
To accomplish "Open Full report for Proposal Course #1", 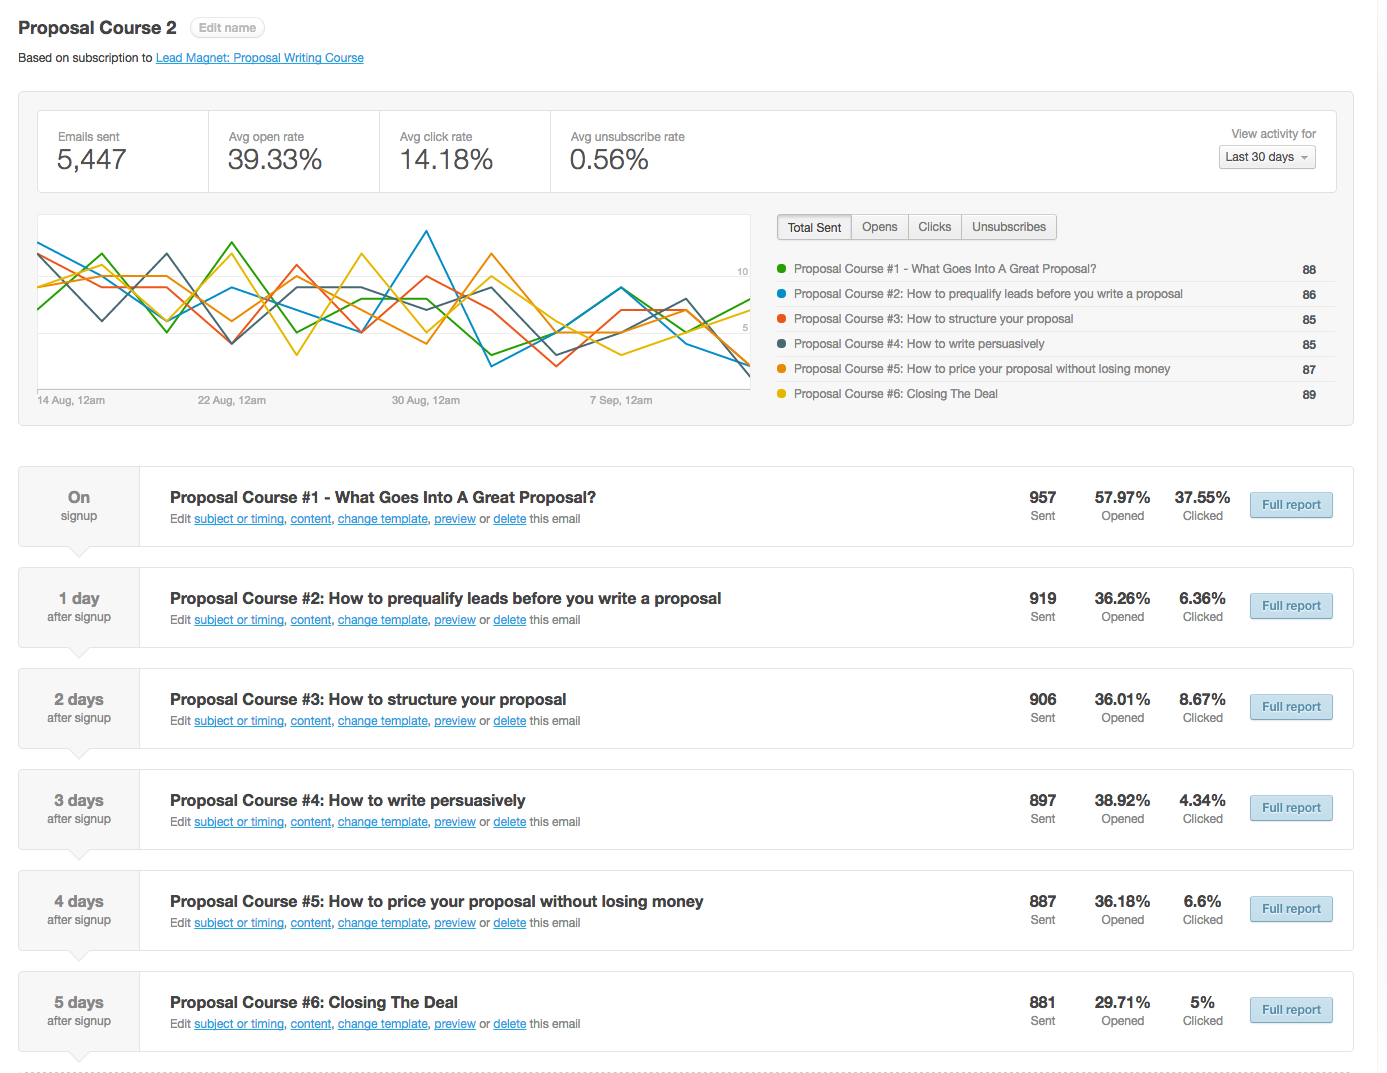I will (x=1291, y=505).
